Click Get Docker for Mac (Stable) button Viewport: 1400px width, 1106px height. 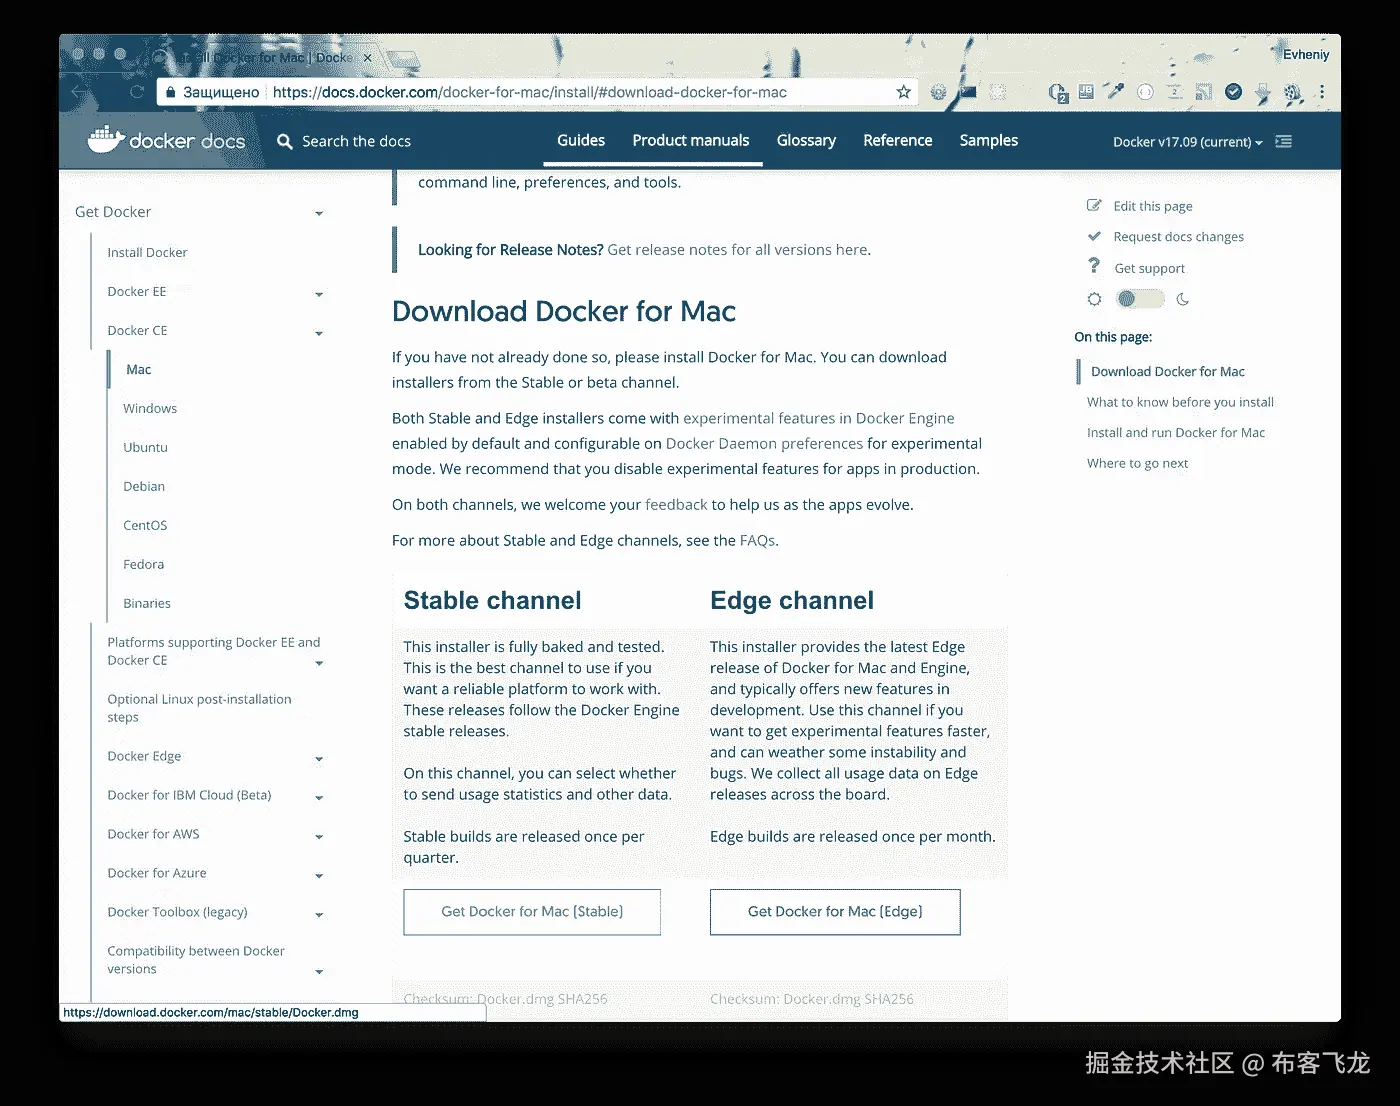532,912
